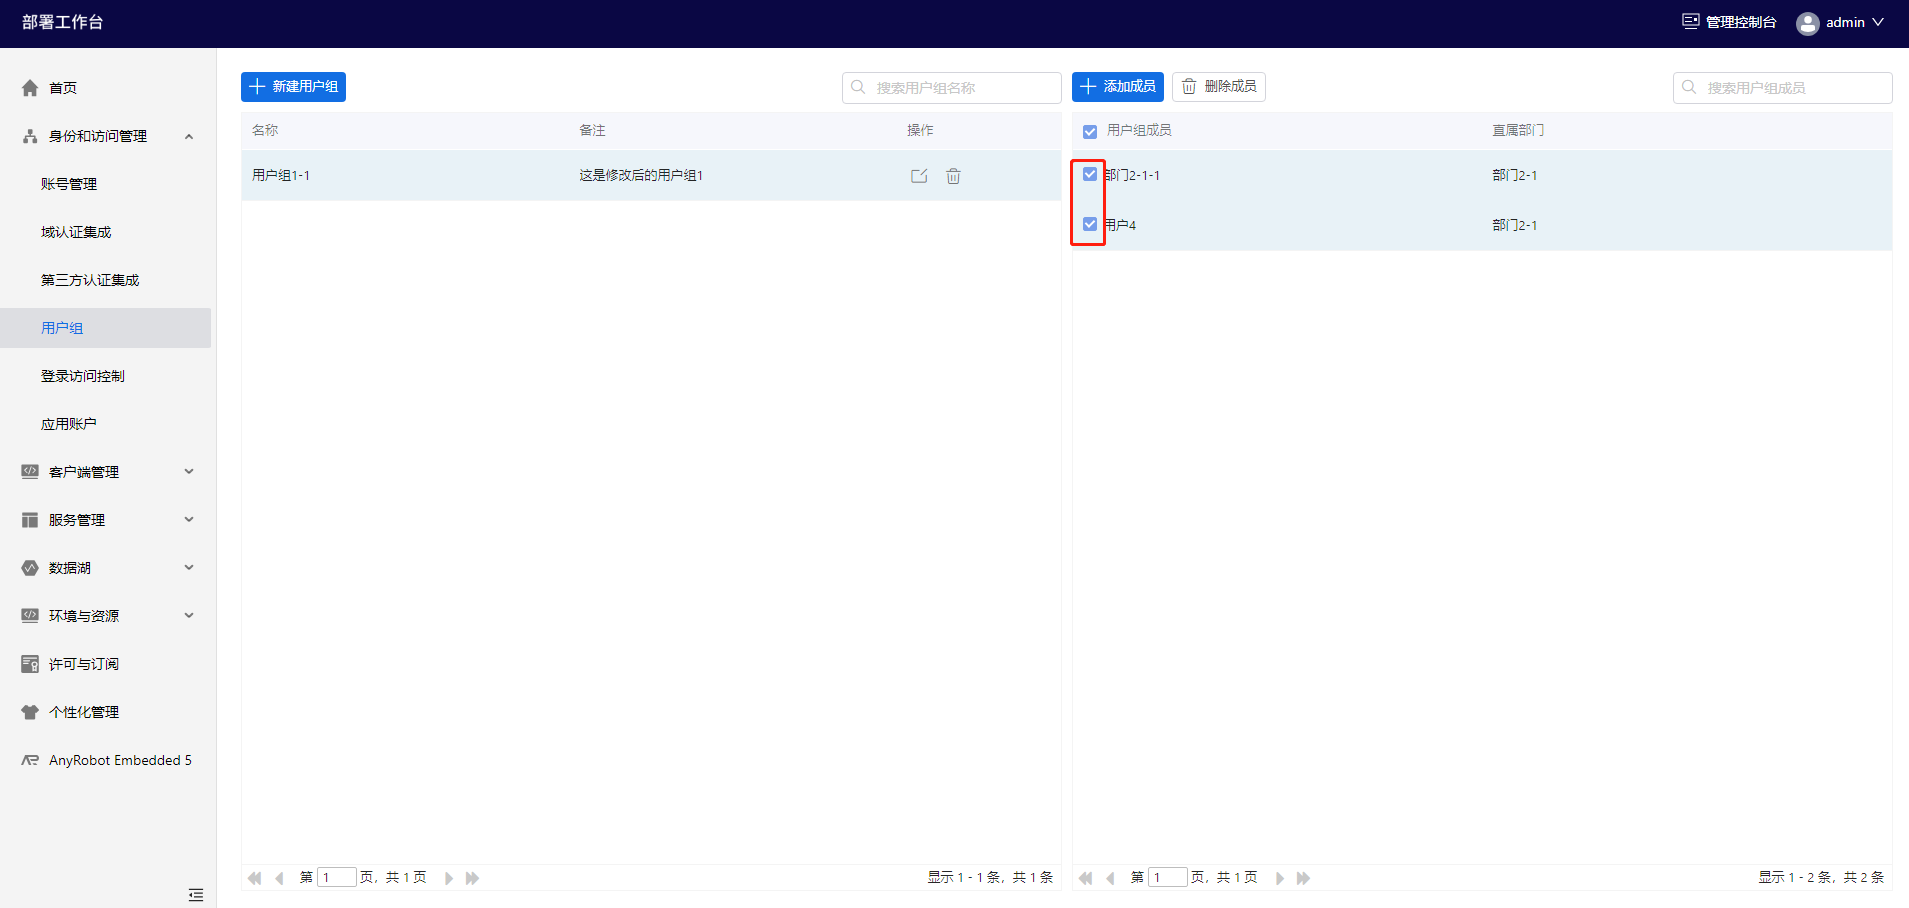
Task: Click the 数据湖 sidebar icon
Action: coord(30,568)
